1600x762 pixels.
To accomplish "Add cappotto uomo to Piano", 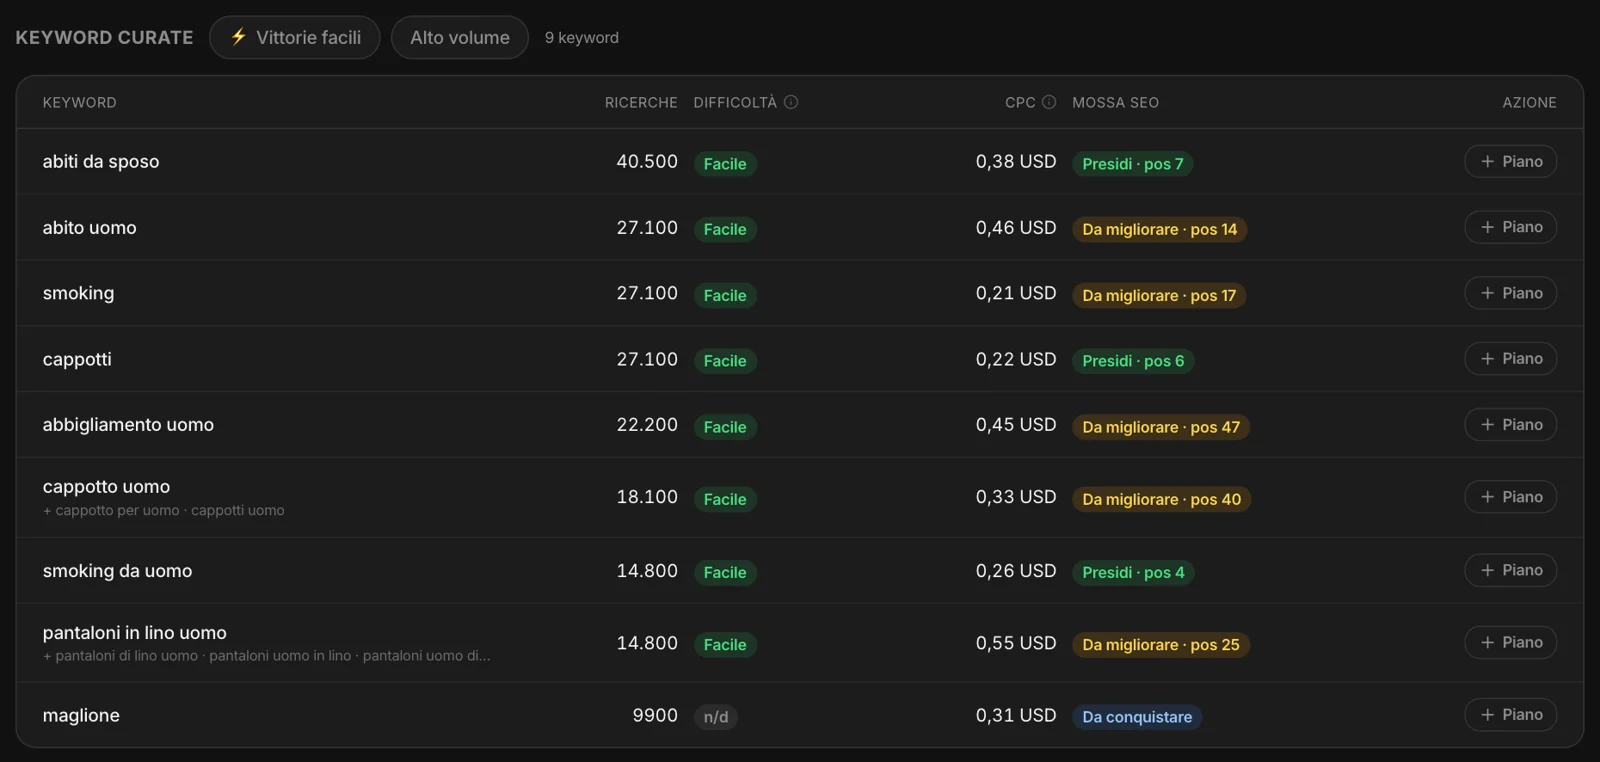I will [1511, 497].
